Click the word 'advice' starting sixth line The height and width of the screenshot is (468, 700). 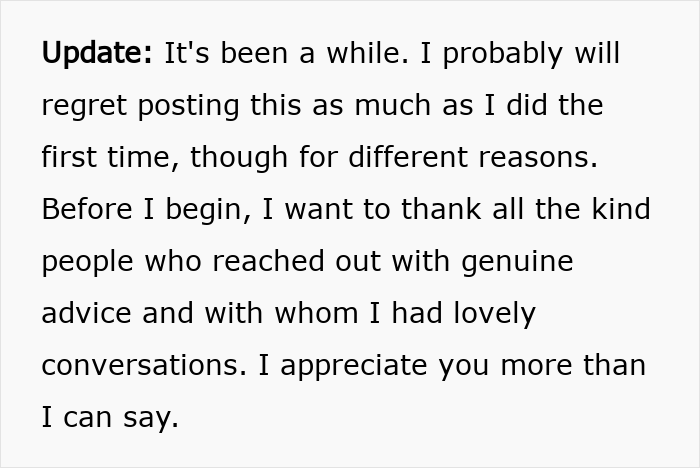pos(84,314)
